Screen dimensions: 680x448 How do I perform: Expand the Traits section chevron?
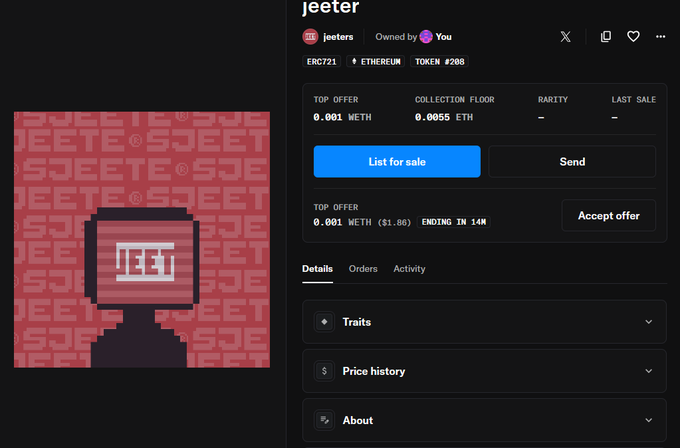[x=649, y=322]
